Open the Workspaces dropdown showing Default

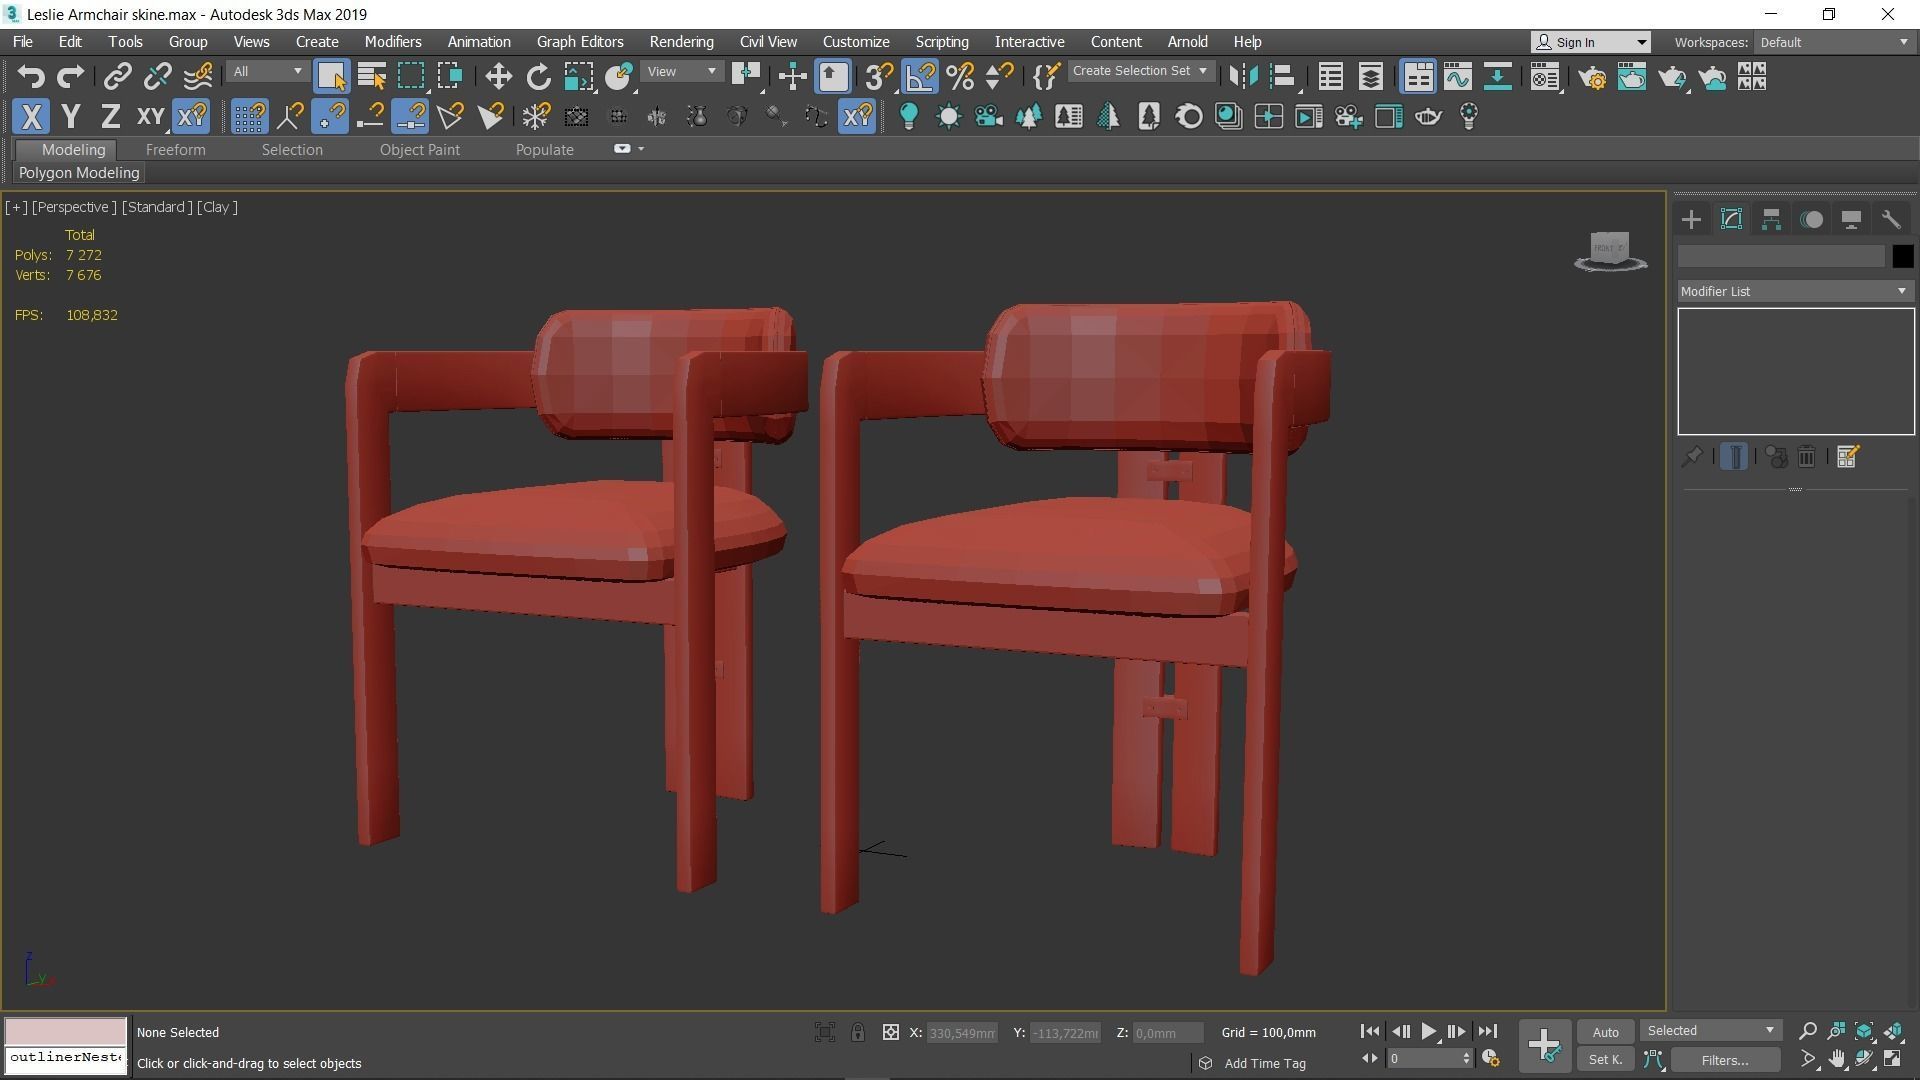click(1833, 42)
